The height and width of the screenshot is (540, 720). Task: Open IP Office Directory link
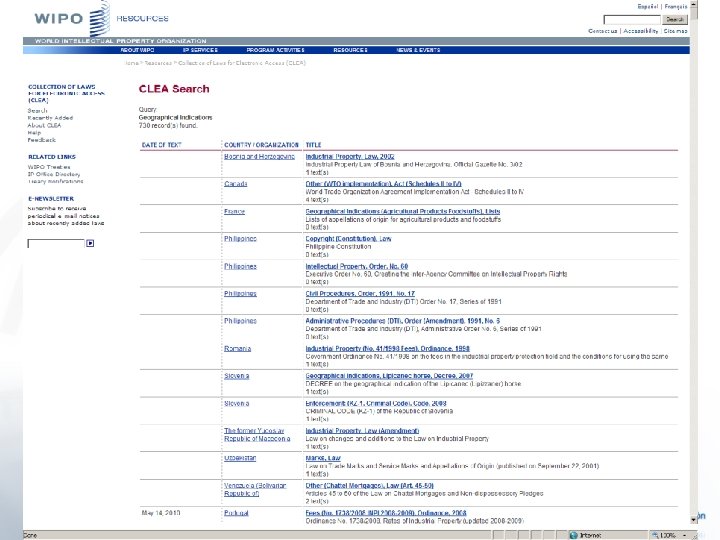[x=54, y=174]
